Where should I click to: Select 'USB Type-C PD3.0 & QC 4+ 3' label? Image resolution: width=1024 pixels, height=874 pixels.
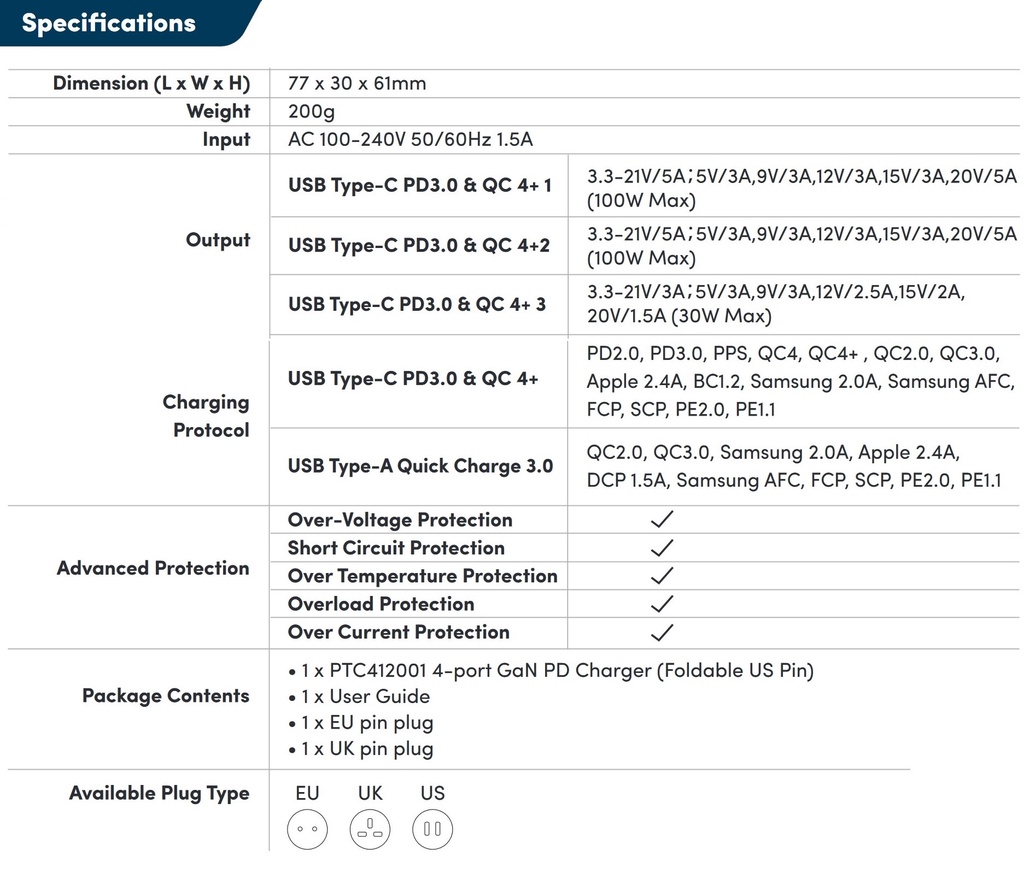[x=417, y=304]
